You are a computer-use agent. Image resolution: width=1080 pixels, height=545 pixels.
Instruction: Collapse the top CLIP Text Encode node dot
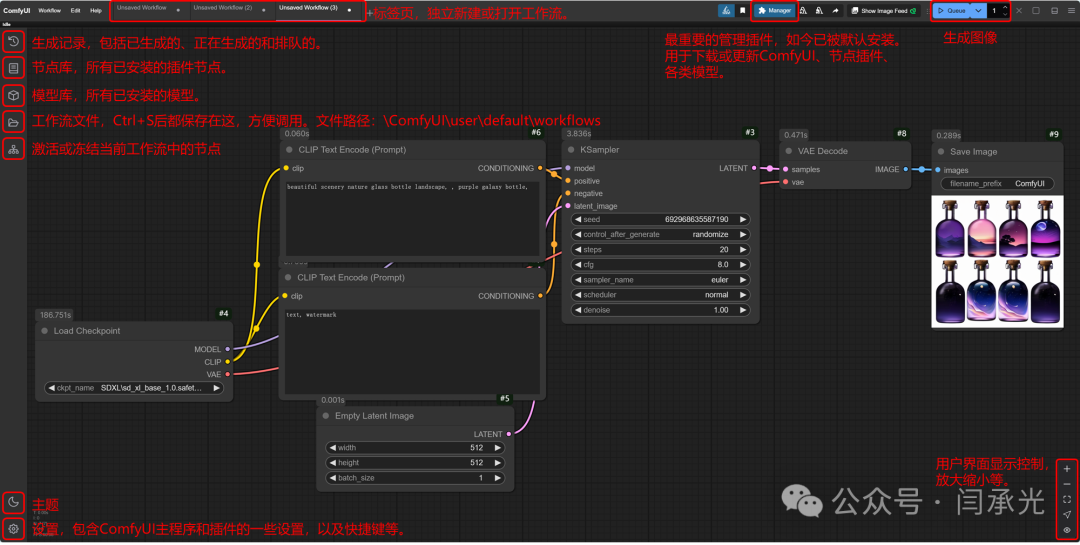click(x=289, y=150)
